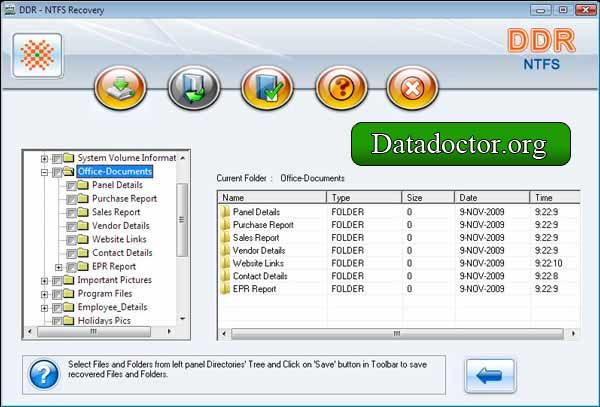Viewport: 600px width, 407px height.
Task: Click the Open drive toolbar icon
Action: pyautogui.click(x=120, y=88)
